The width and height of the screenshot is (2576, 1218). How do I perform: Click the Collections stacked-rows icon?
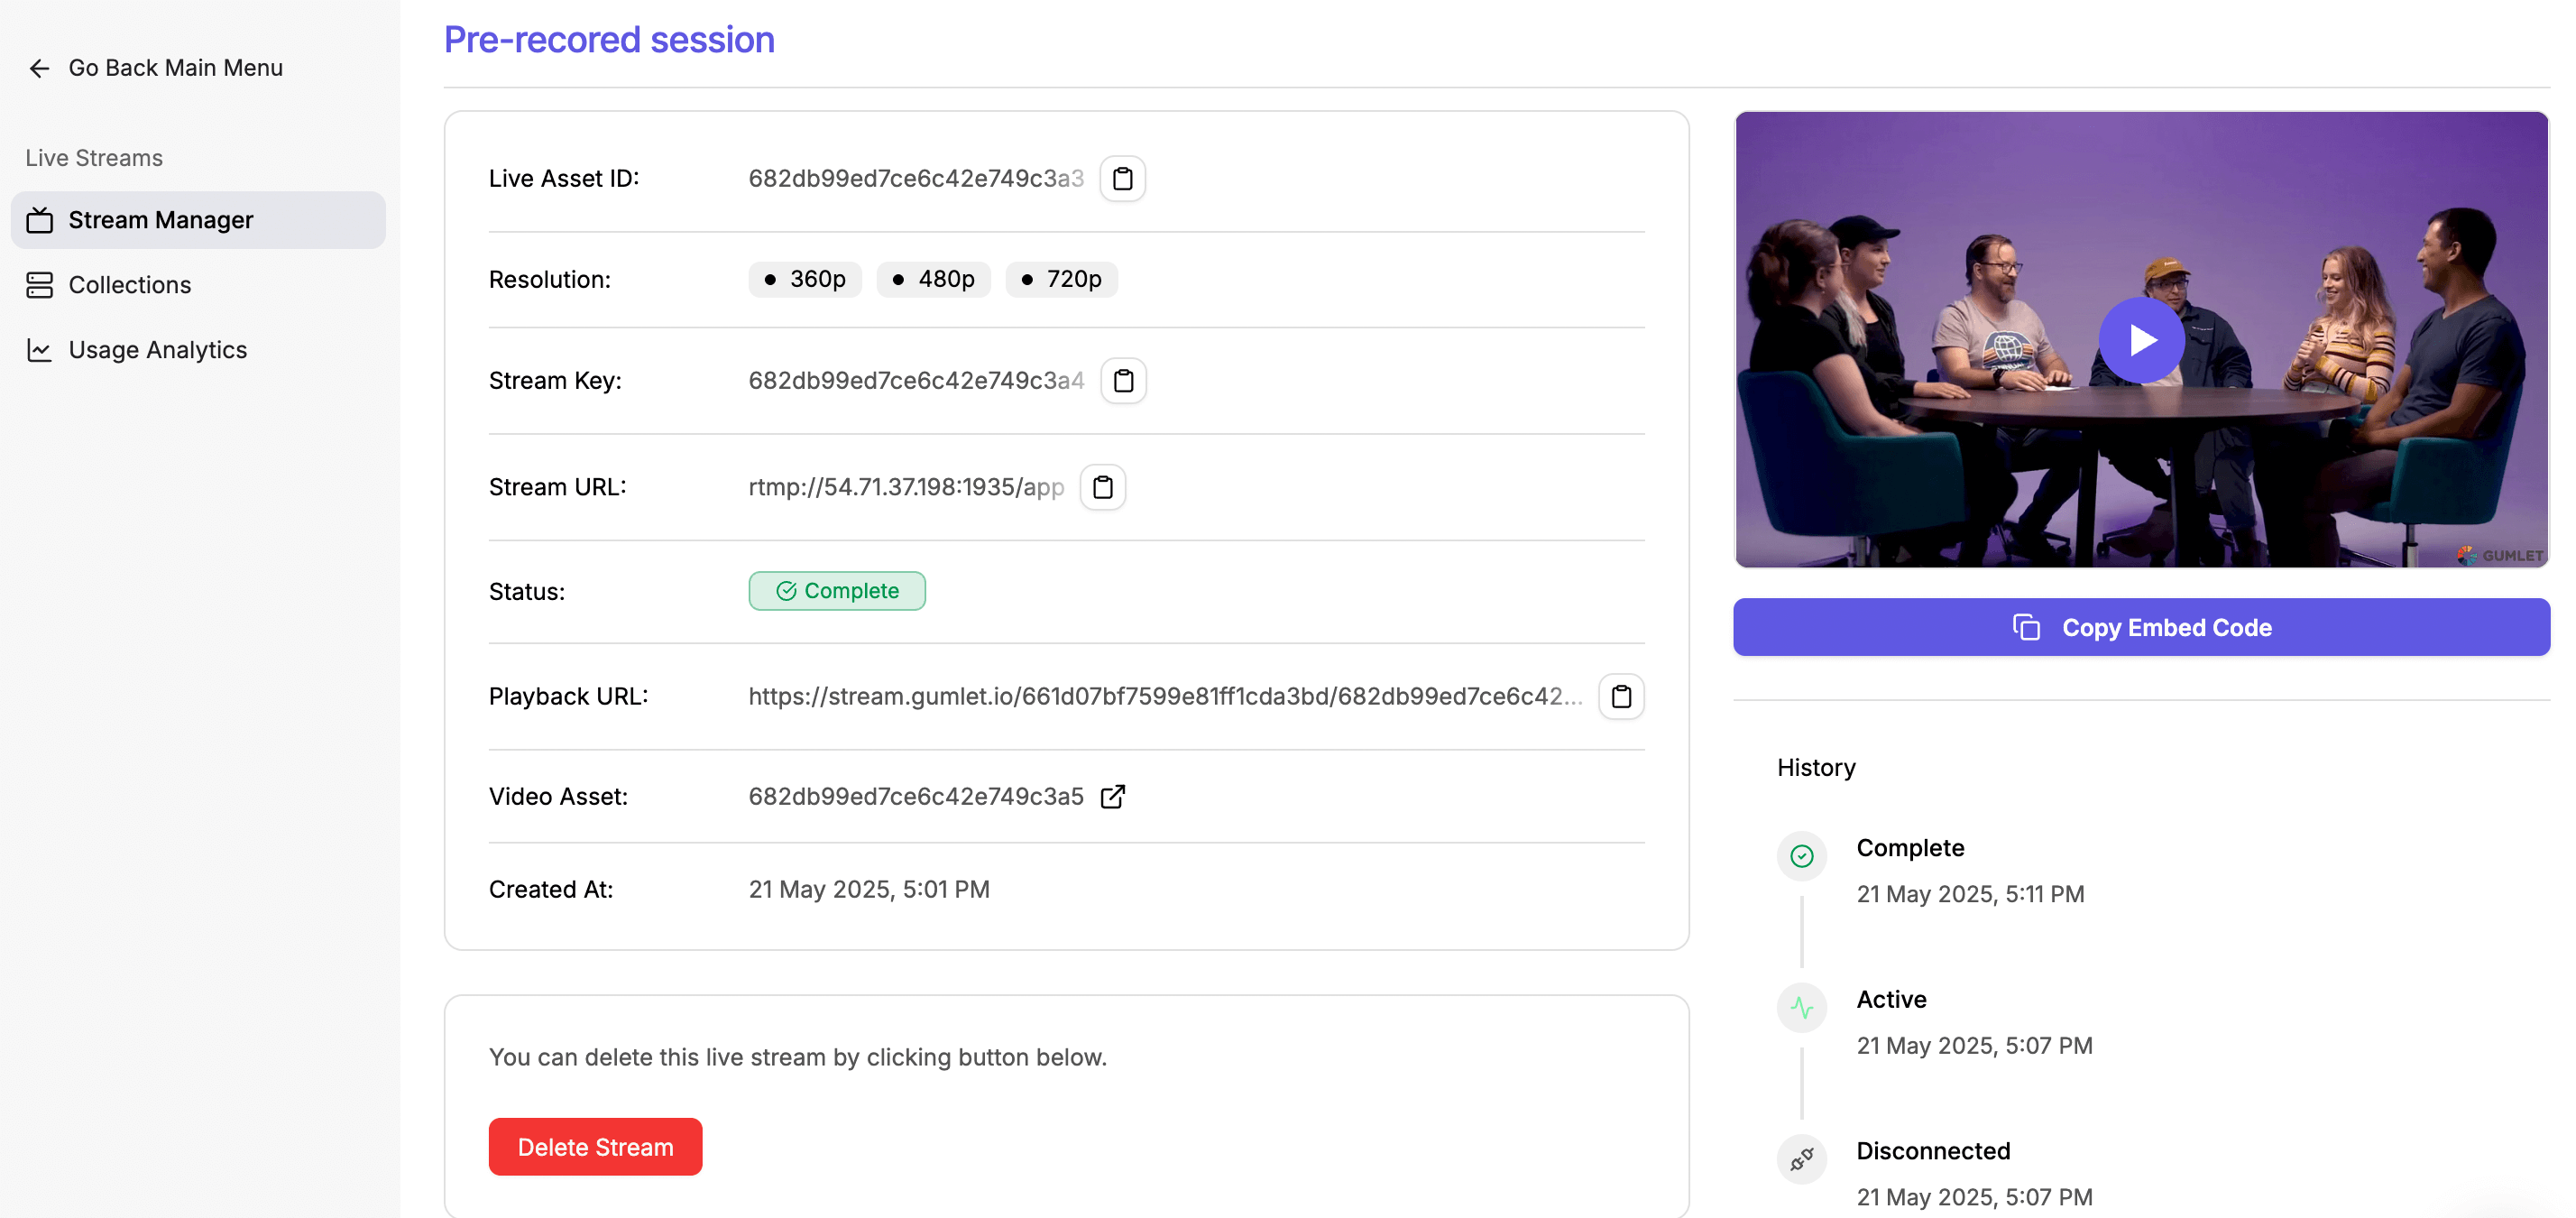click(39, 285)
